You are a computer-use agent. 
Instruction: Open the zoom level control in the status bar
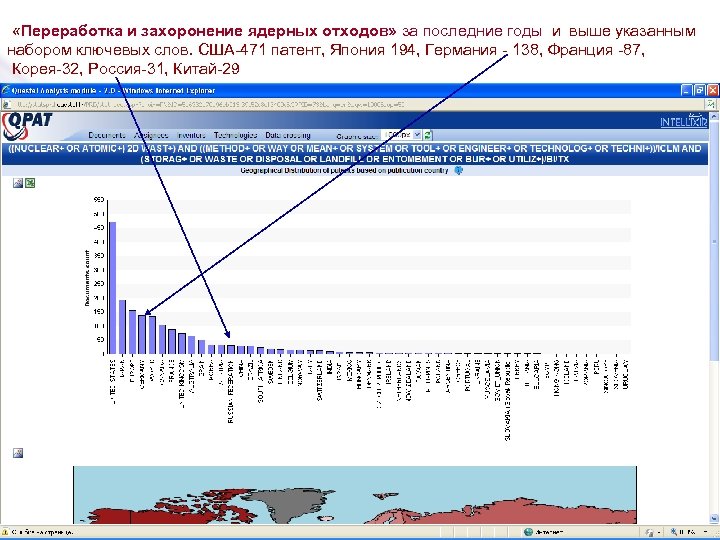pos(689,532)
